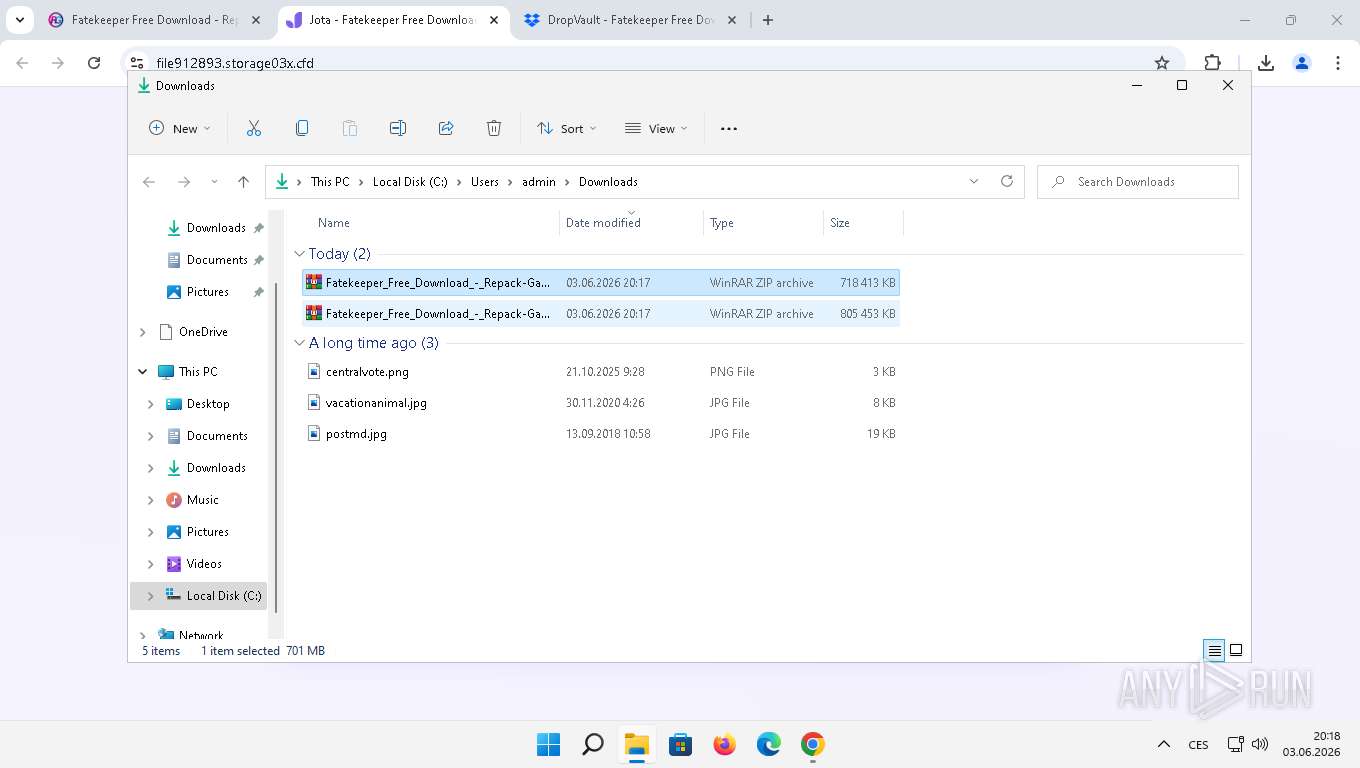Open Chrome downloads icon

click(x=1266, y=63)
